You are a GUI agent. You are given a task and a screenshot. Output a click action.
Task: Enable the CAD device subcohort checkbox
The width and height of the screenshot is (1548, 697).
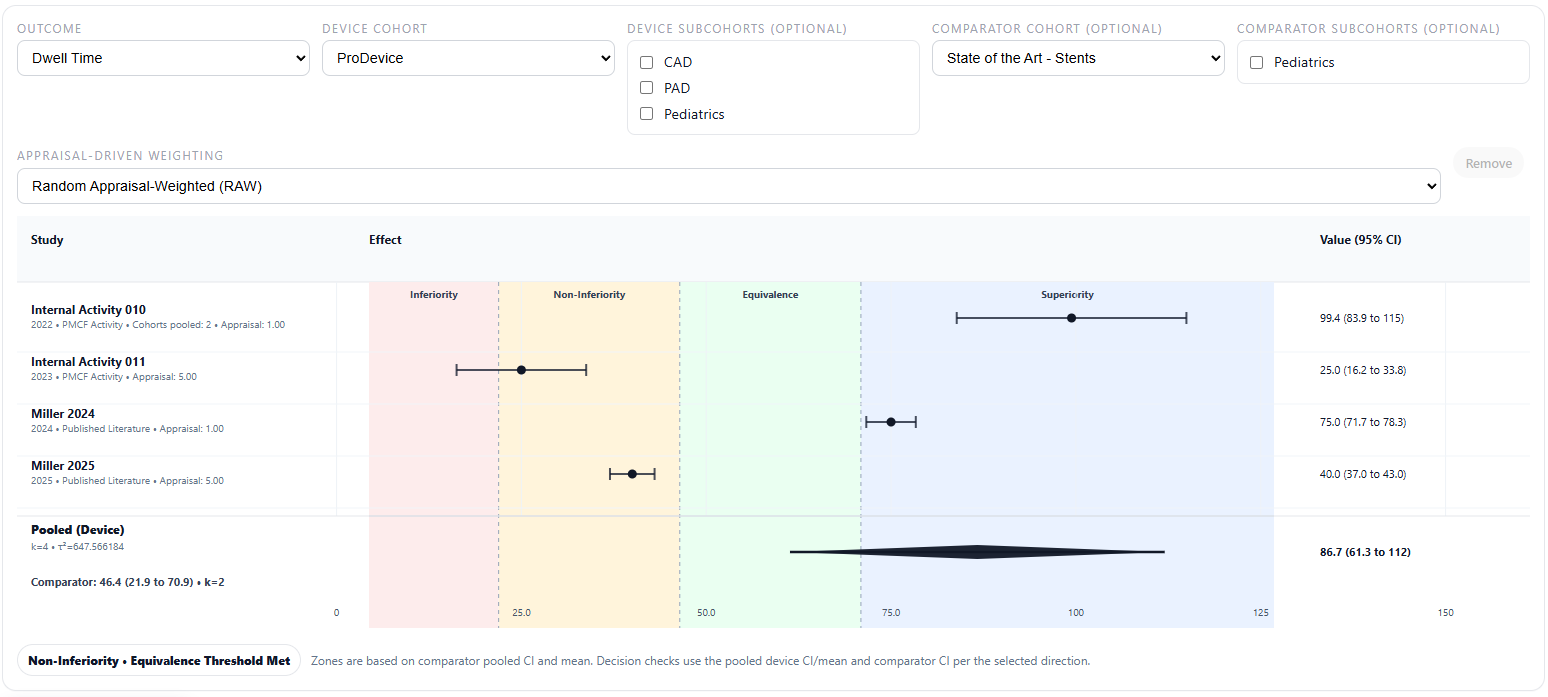click(x=646, y=62)
